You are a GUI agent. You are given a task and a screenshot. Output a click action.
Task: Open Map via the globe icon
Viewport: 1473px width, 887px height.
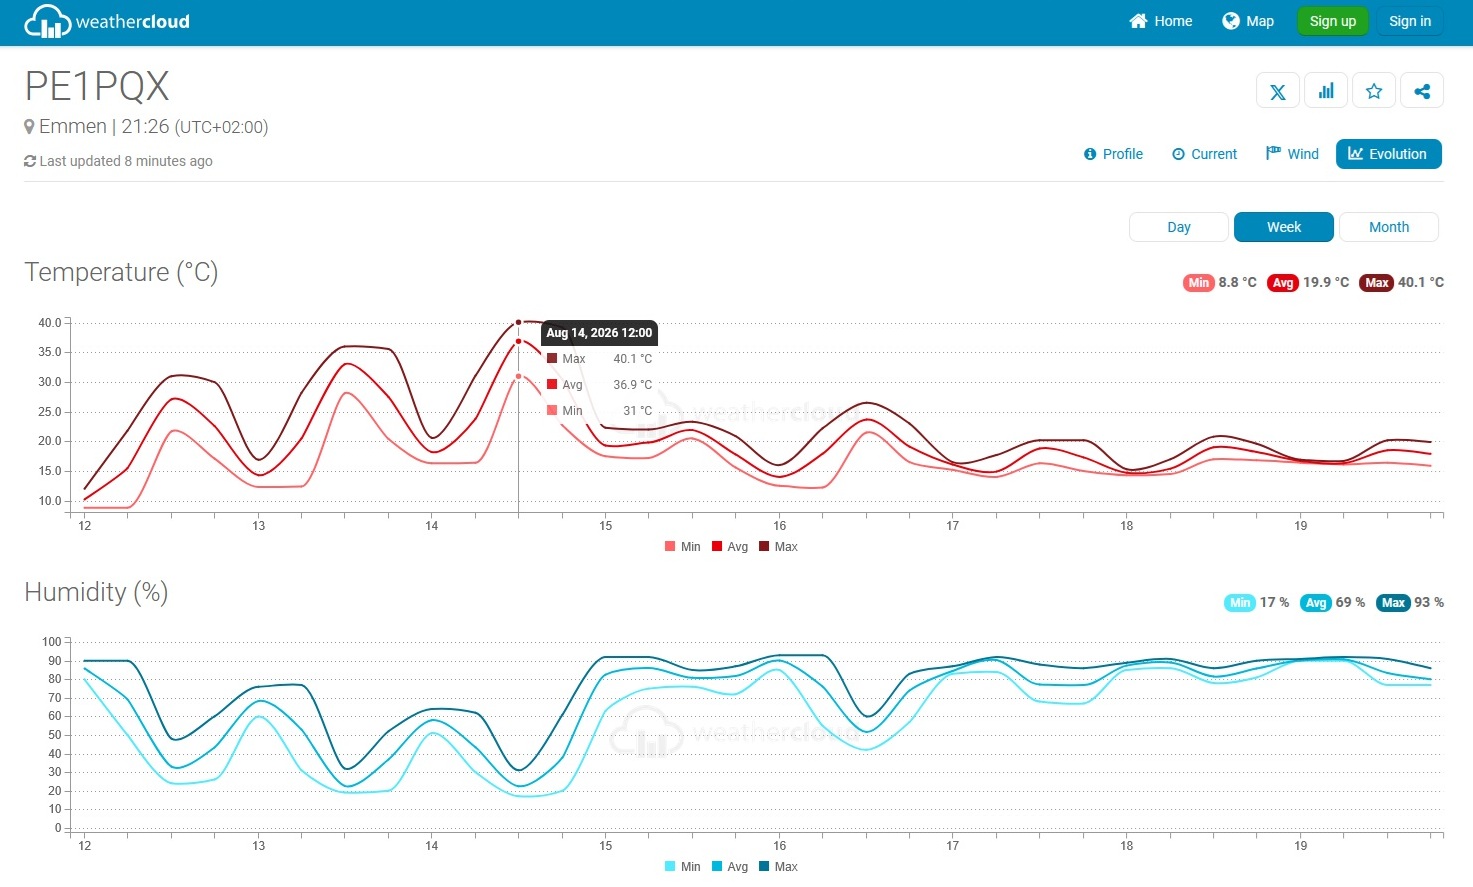pos(1231,21)
